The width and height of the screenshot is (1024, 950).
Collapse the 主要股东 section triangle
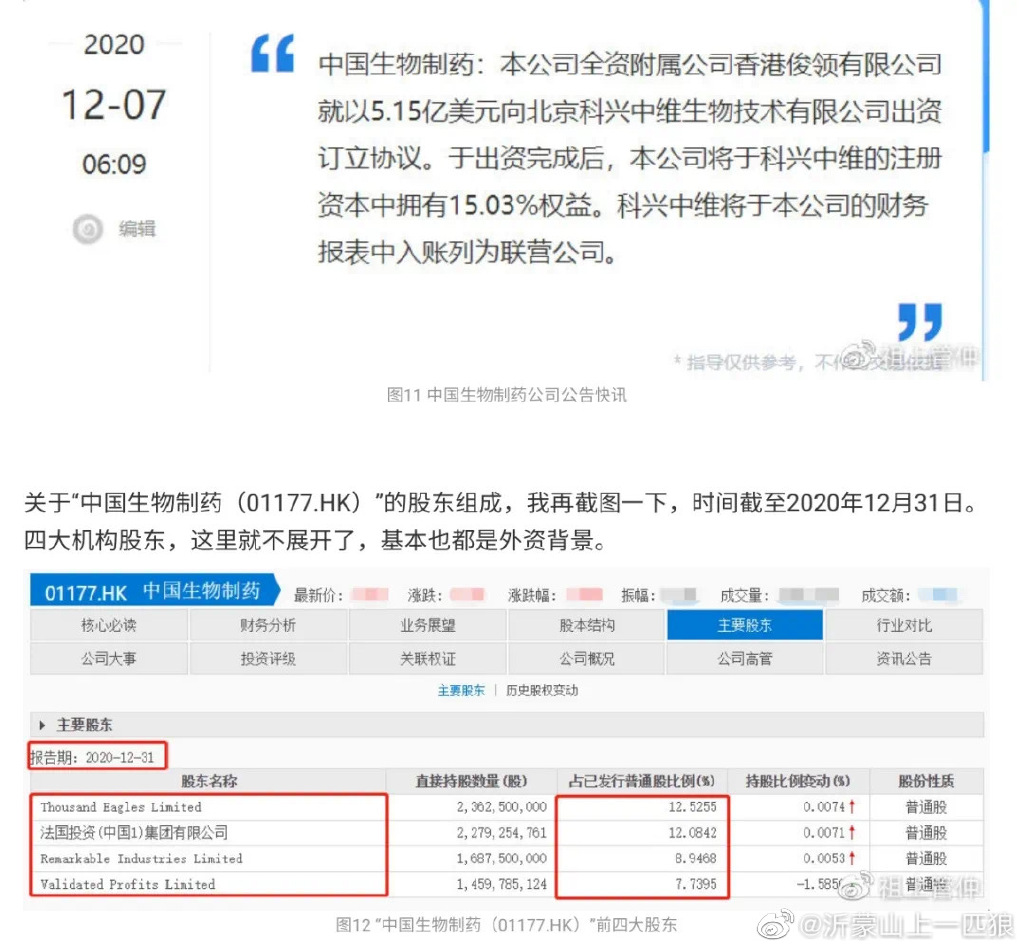[x=42, y=725]
